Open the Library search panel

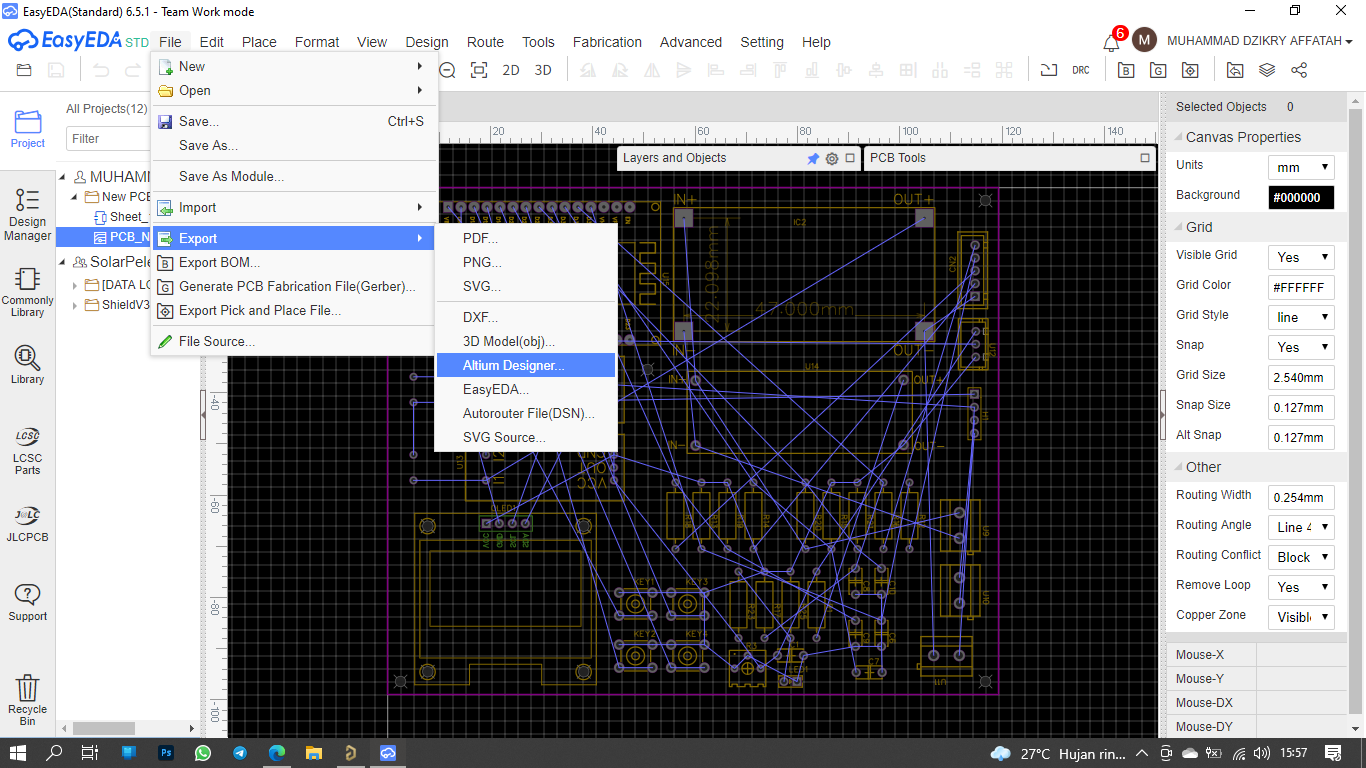(x=28, y=364)
